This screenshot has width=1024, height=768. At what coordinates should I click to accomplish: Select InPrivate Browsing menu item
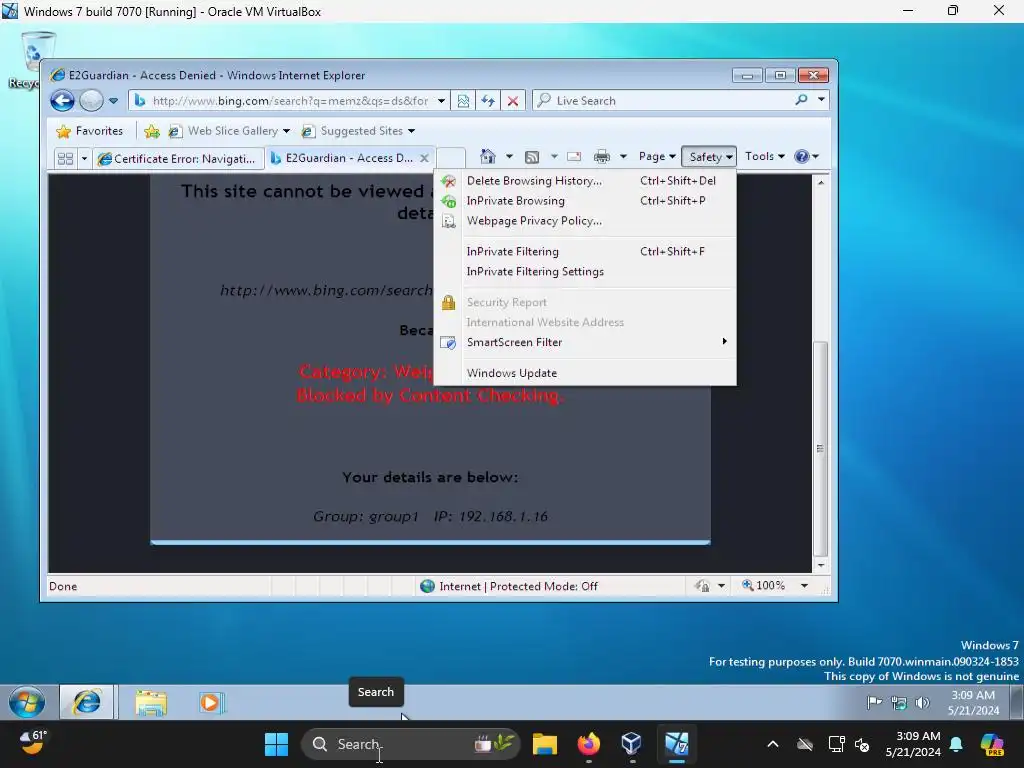point(585,200)
